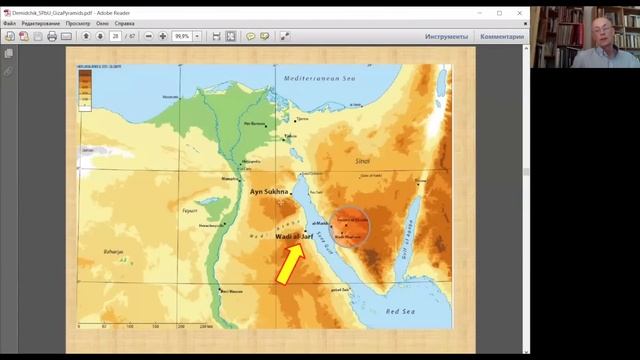Image resolution: width=640 pixels, height=360 pixels.
Task: Click the convert to PDF online icon
Action: tap(24, 36)
